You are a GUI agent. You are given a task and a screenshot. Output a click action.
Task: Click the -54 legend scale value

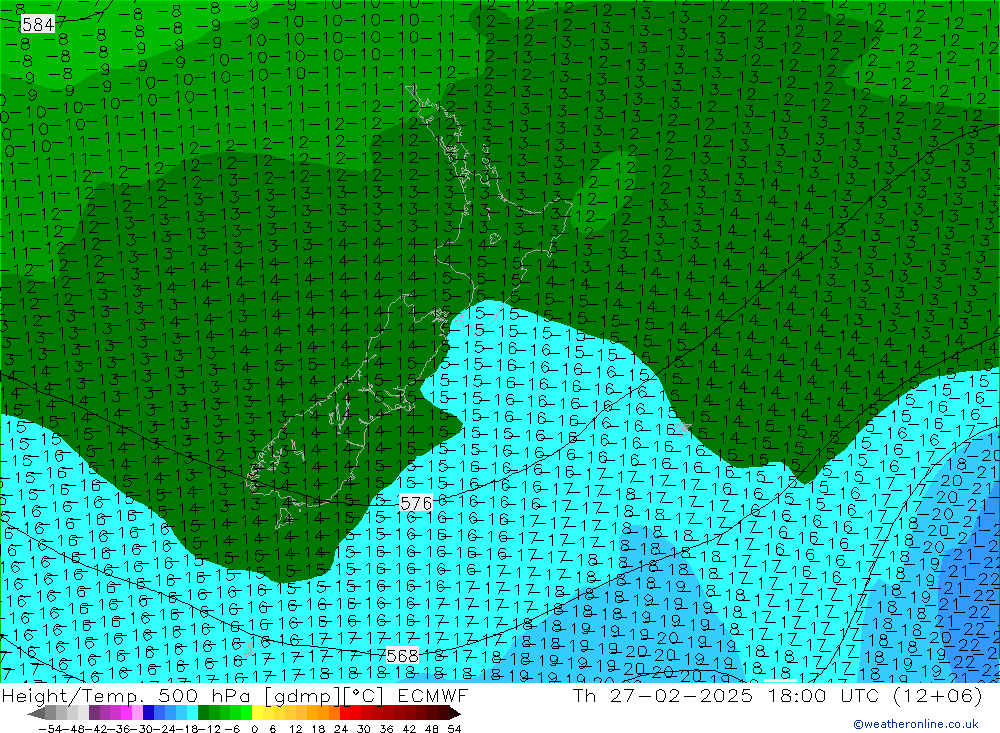(50, 728)
